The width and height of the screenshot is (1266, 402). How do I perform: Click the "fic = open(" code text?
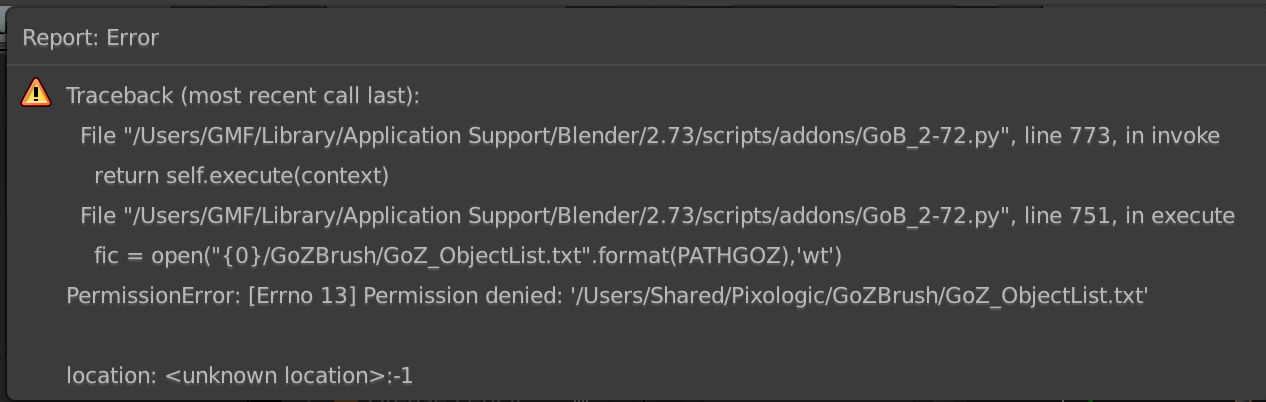pyautogui.click(x=142, y=256)
